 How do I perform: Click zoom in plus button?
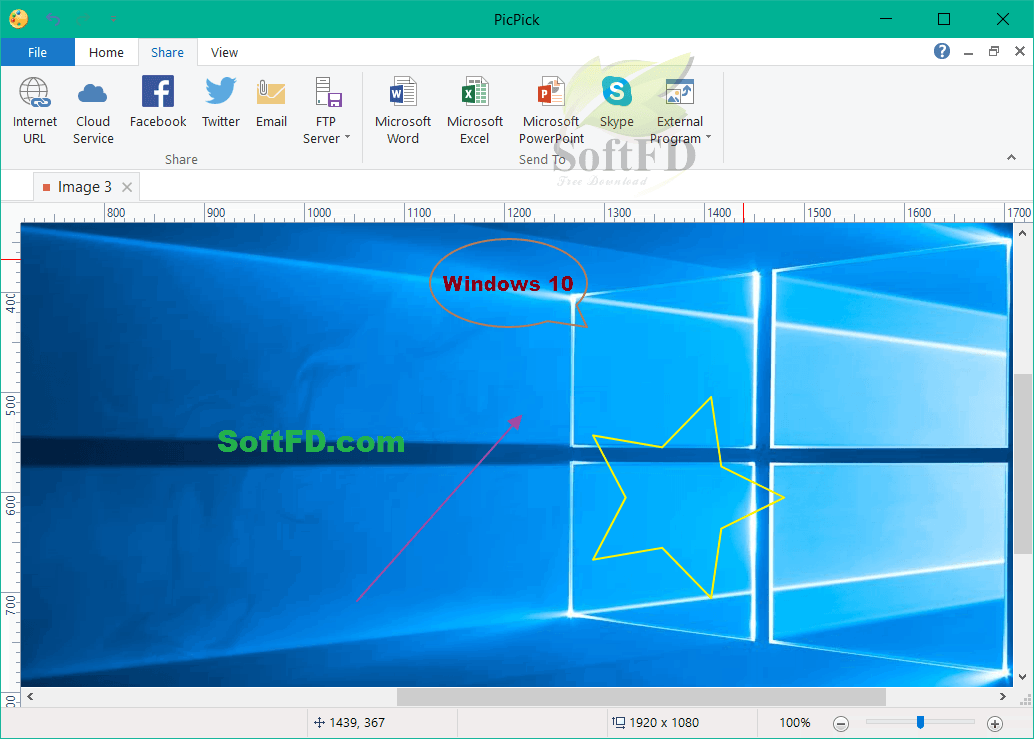[x=995, y=724]
